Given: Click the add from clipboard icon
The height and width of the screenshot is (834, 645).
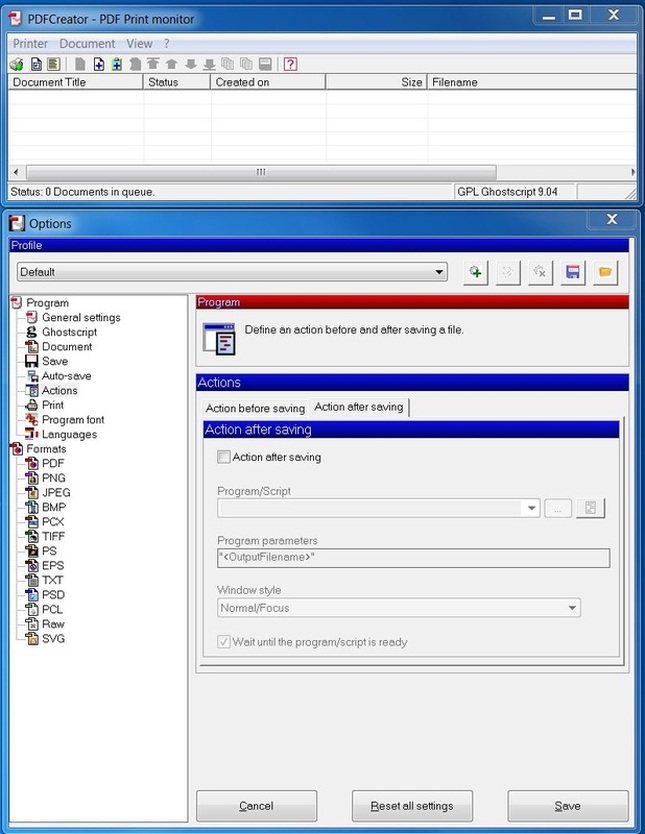Looking at the screenshot, I should (x=117, y=64).
